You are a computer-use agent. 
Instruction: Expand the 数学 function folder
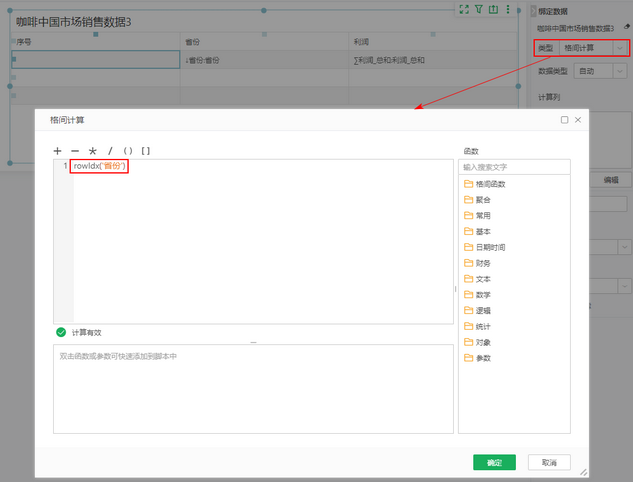click(477, 295)
